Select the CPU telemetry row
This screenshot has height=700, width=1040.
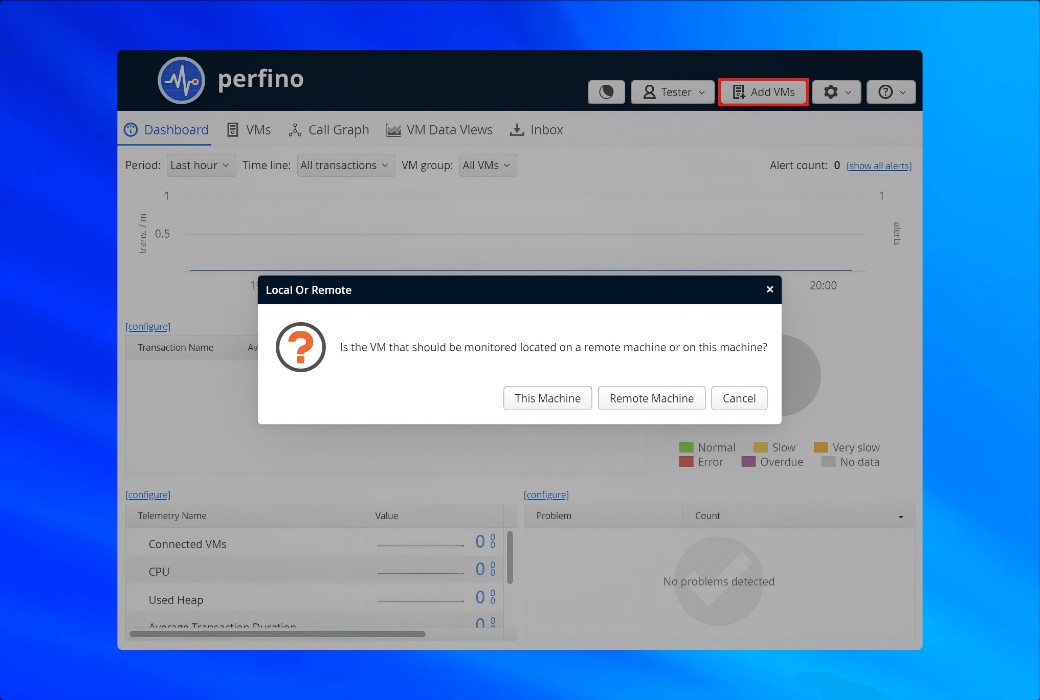(x=314, y=571)
